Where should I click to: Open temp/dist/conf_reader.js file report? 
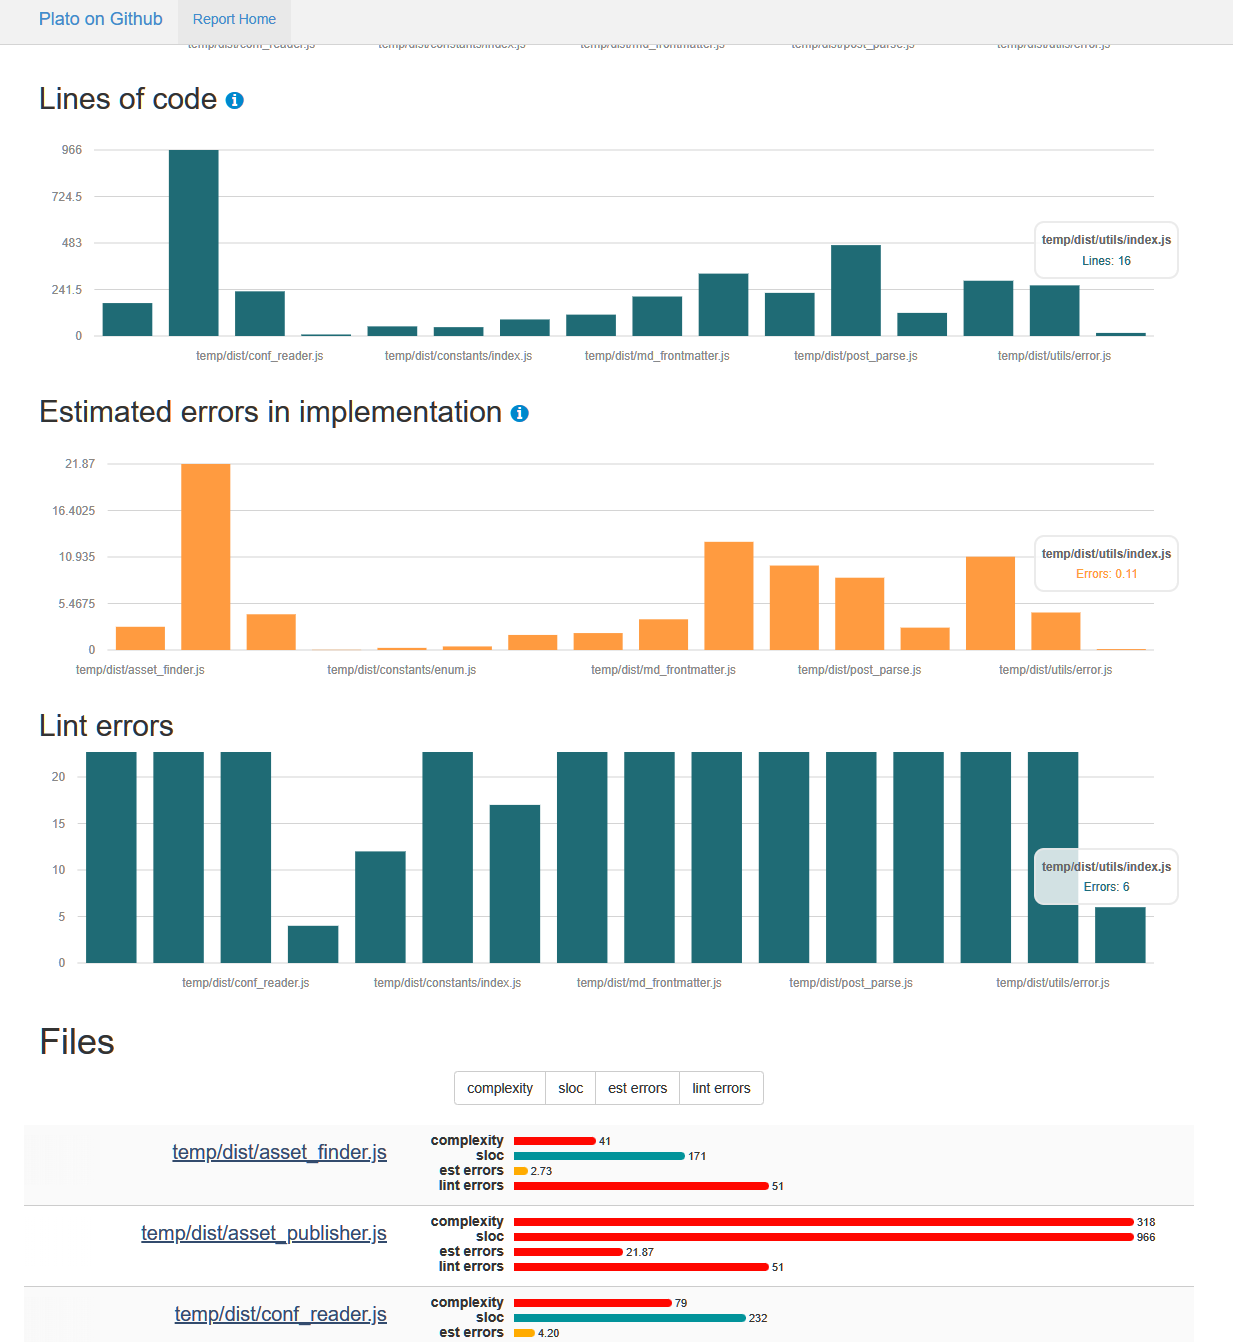(280, 1314)
